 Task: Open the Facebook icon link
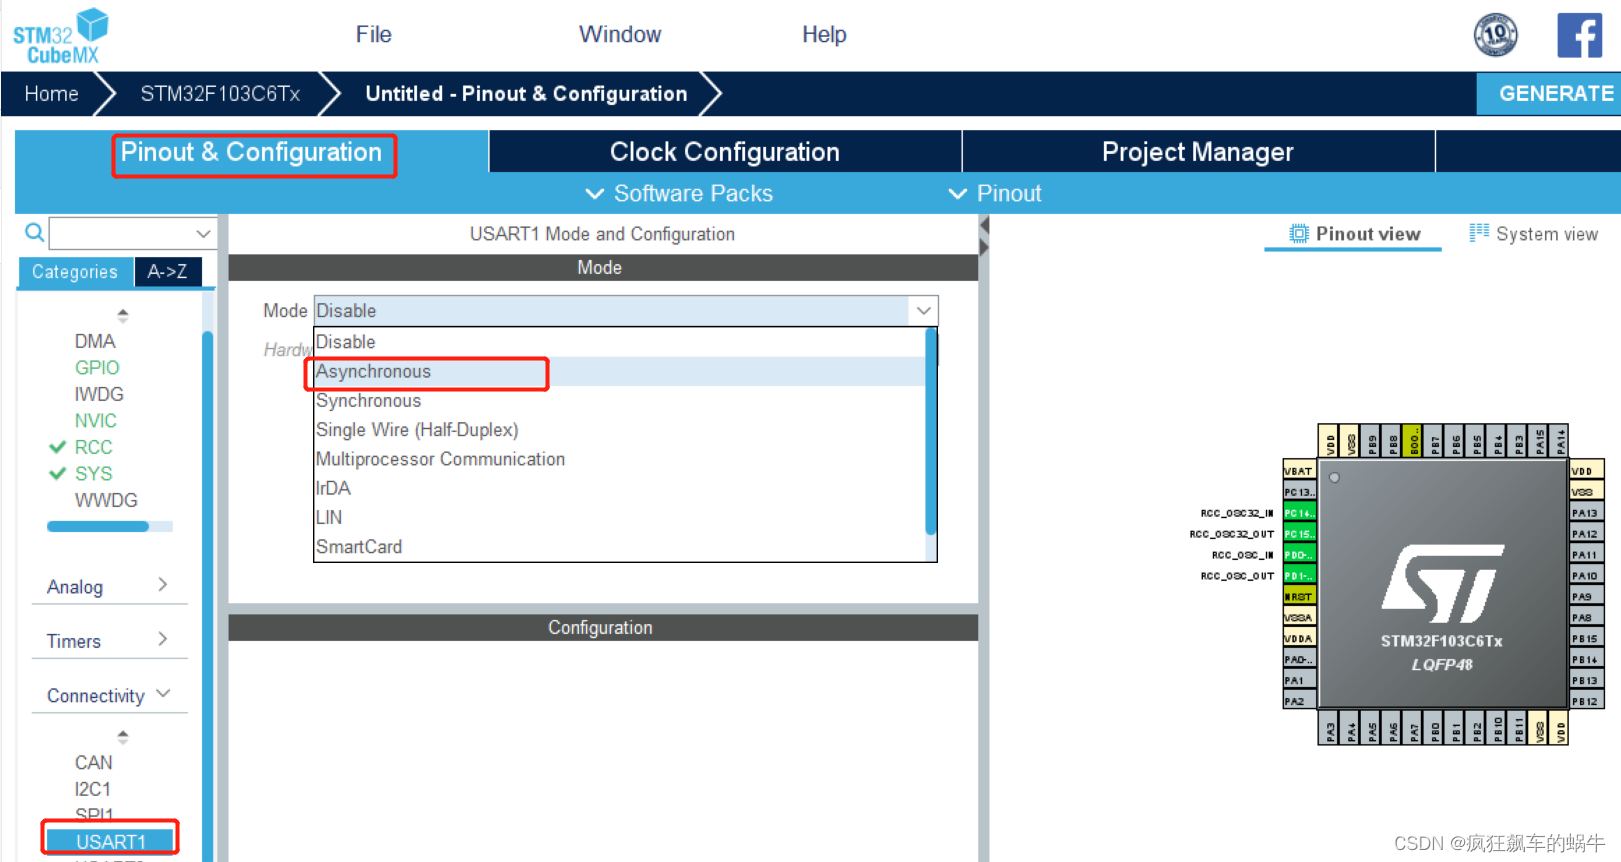(1580, 35)
